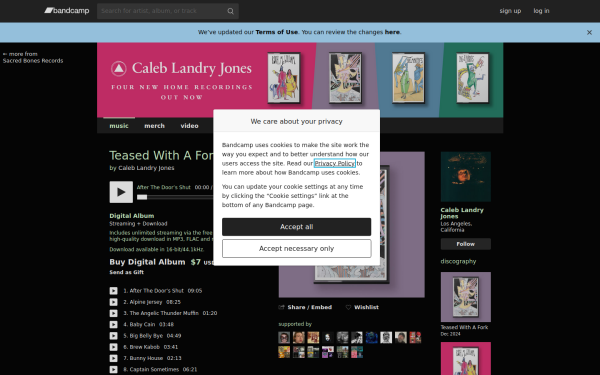Click Buy Digital Album
The height and width of the screenshot is (375, 600).
147,262
